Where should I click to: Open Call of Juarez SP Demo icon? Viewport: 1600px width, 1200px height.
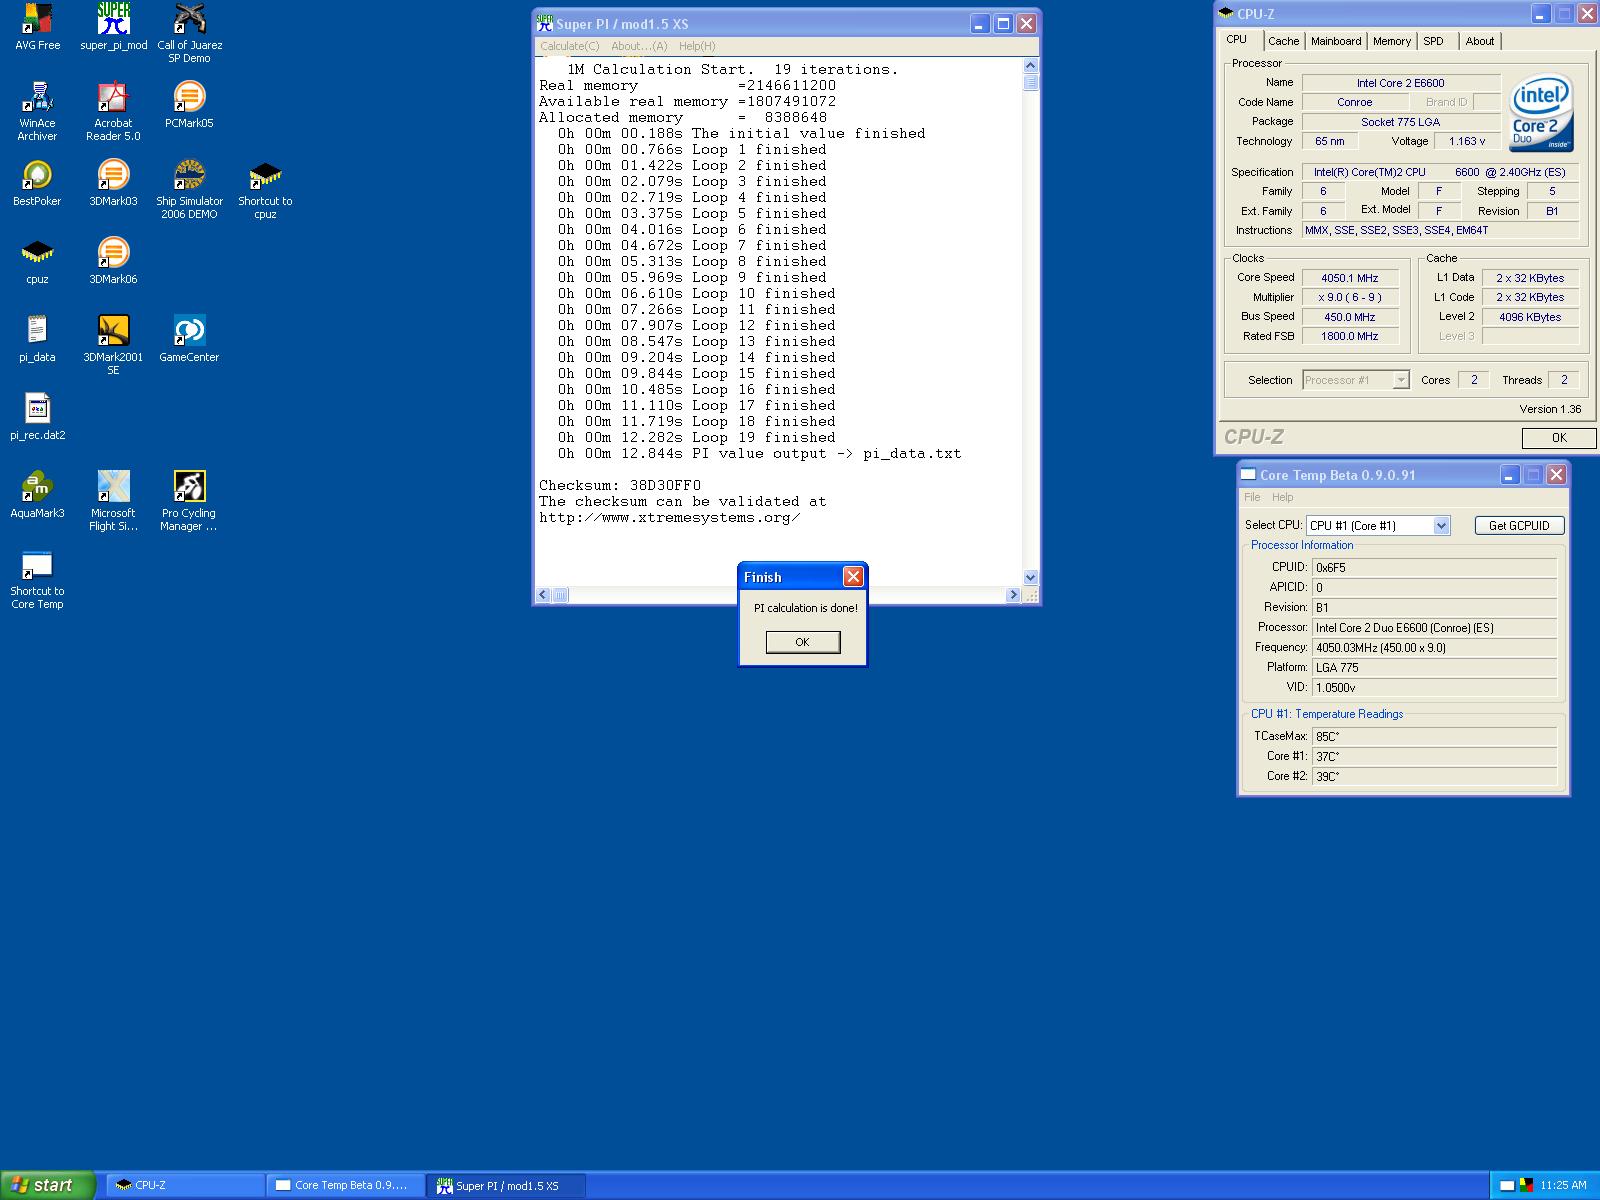189,33
